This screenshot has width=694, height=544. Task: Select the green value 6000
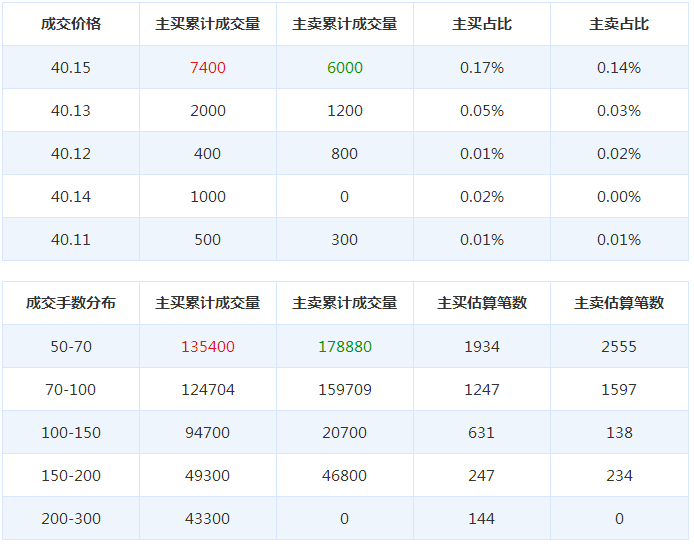coord(345,68)
